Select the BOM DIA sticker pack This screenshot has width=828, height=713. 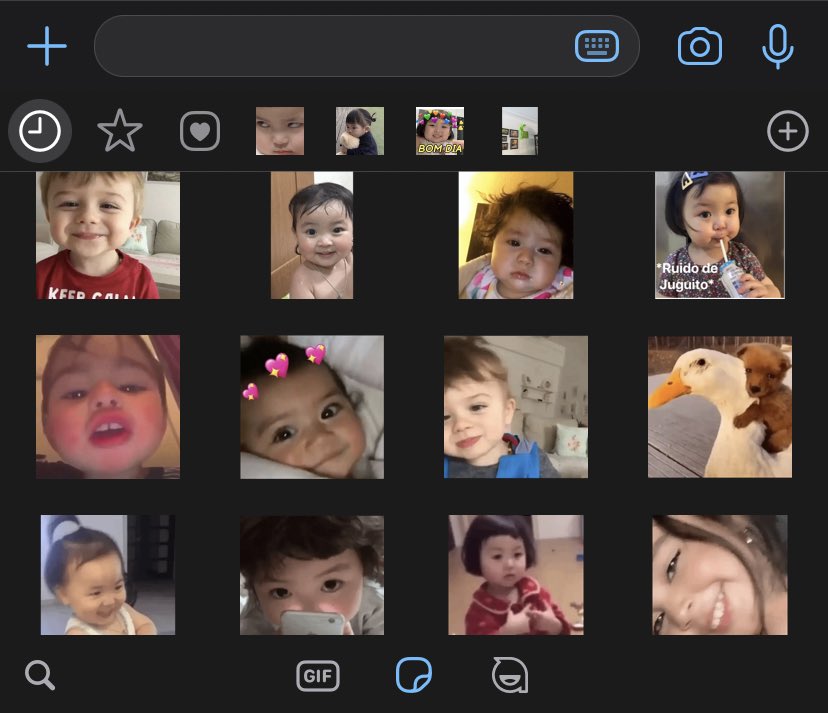pyautogui.click(x=440, y=131)
